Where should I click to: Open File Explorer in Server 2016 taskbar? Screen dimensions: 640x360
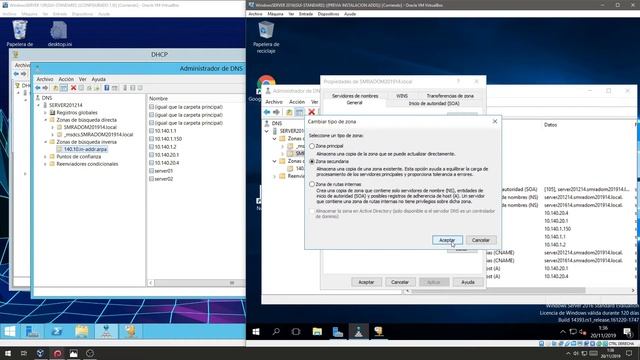pyautogui.click(x=317, y=331)
